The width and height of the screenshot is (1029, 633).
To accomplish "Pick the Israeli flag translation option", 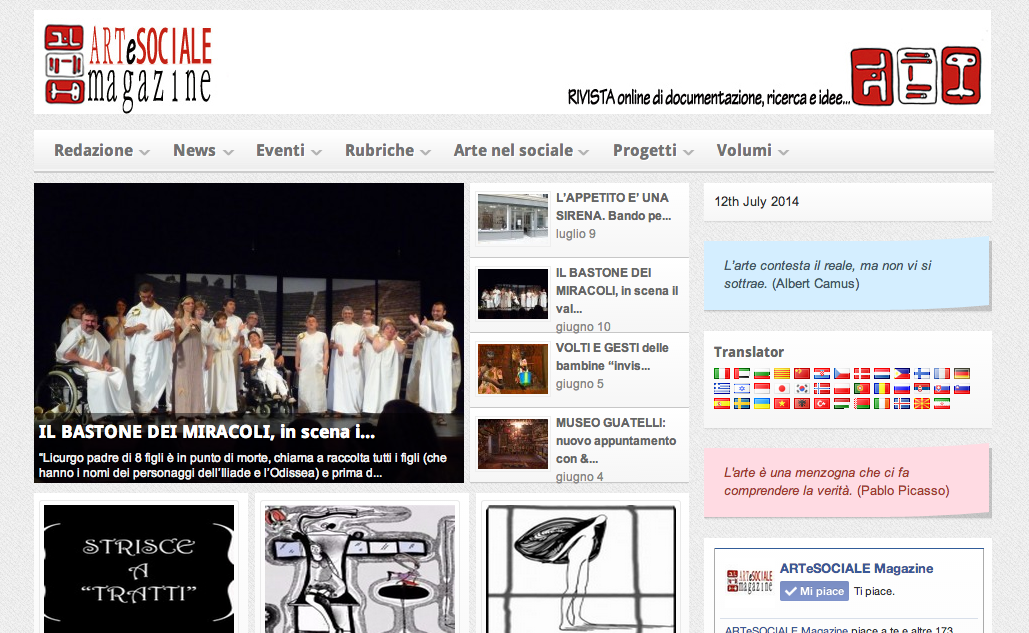I will [x=742, y=388].
